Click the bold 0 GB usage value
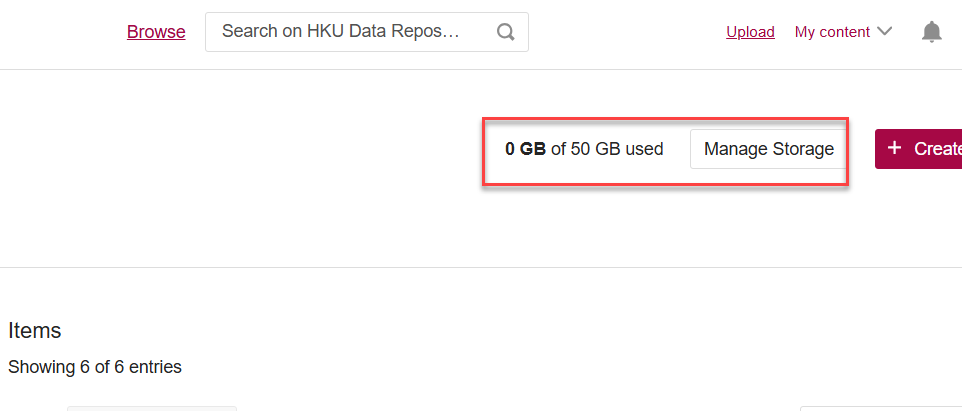 pyautogui.click(x=525, y=149)
